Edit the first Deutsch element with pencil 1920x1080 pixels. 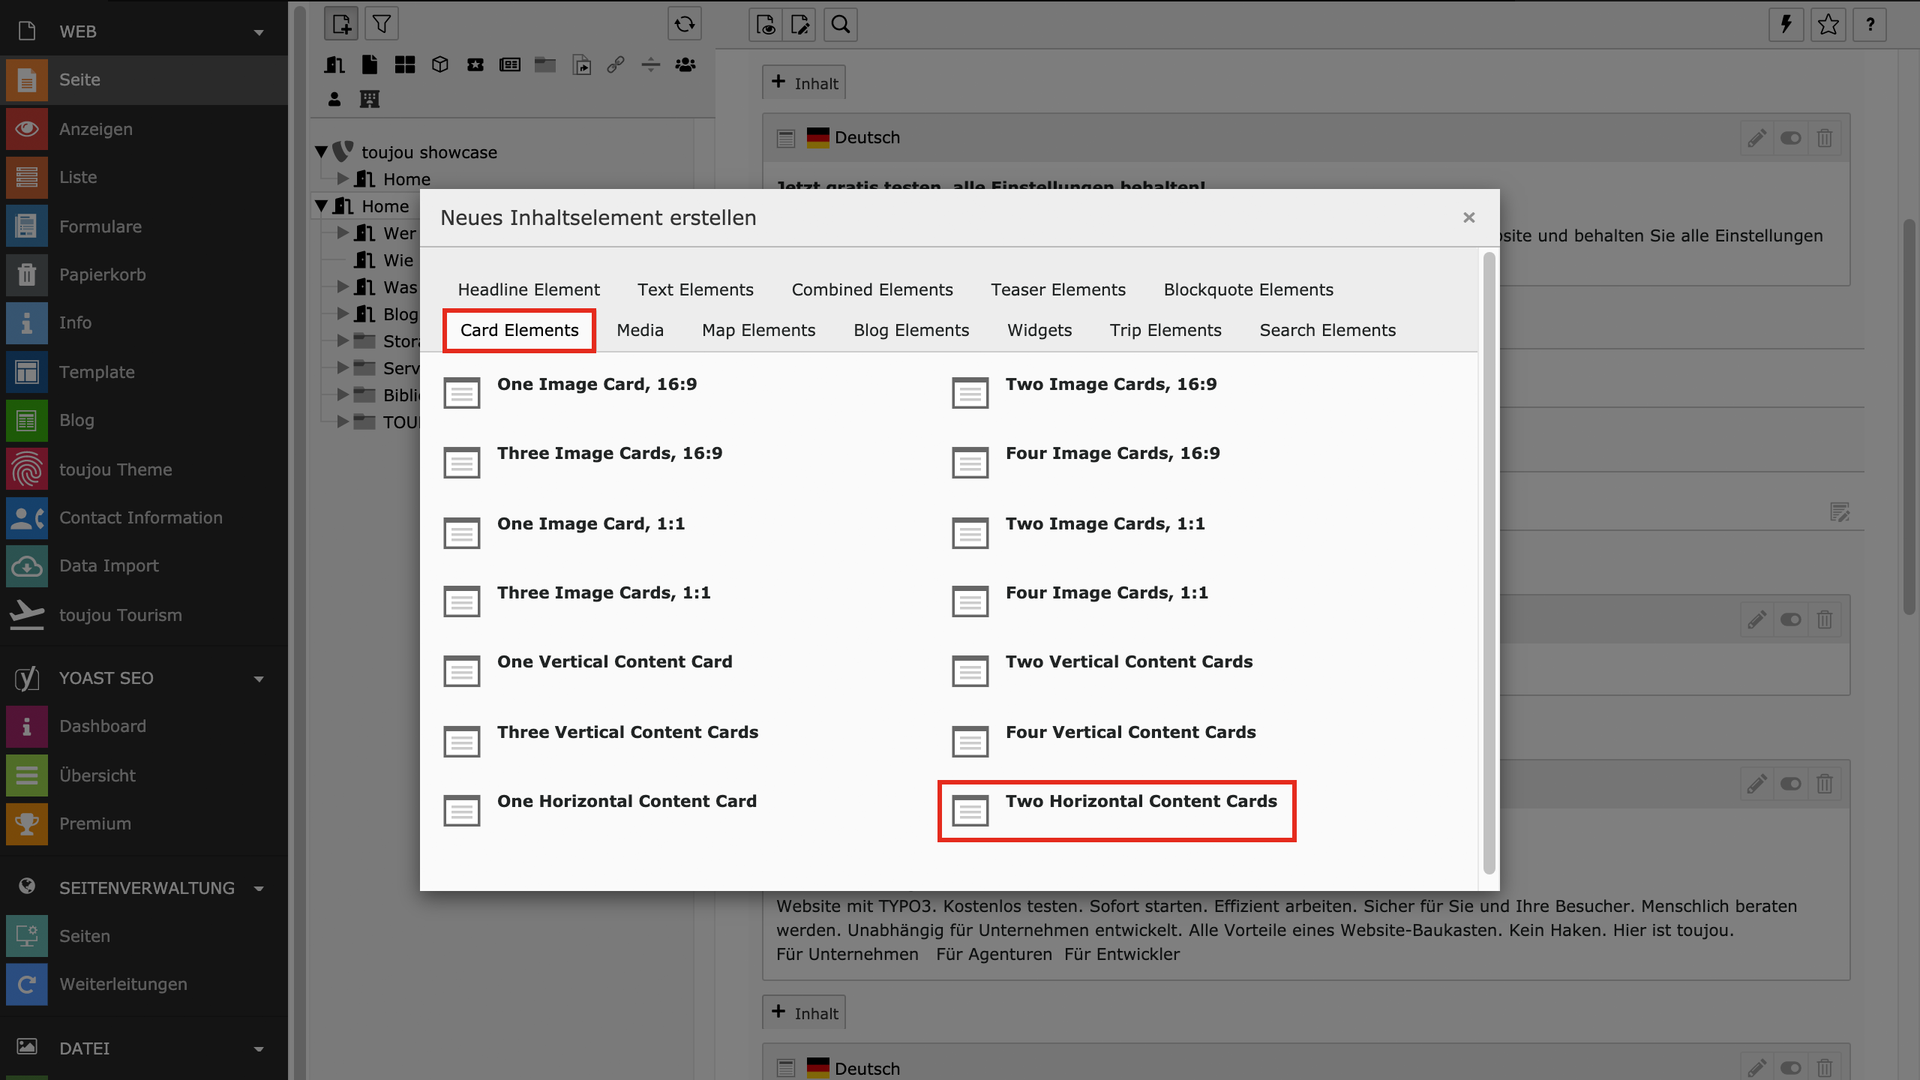(1757, 138)
